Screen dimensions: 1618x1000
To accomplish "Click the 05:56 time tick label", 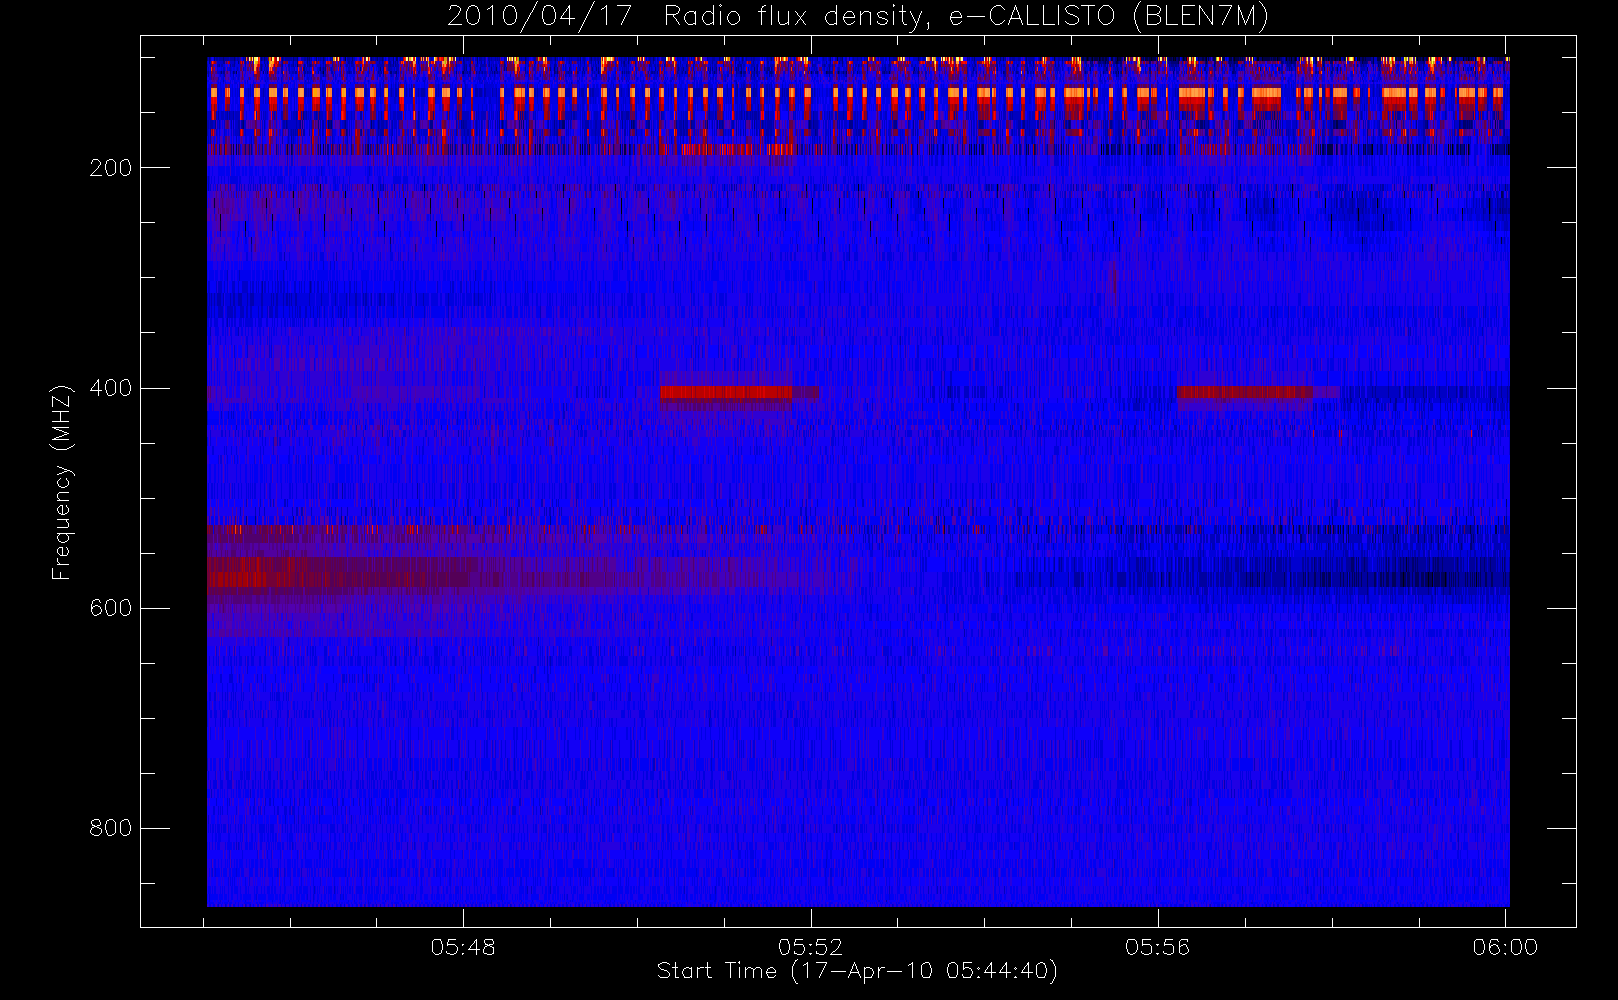I will click(x=1157, y=947).
